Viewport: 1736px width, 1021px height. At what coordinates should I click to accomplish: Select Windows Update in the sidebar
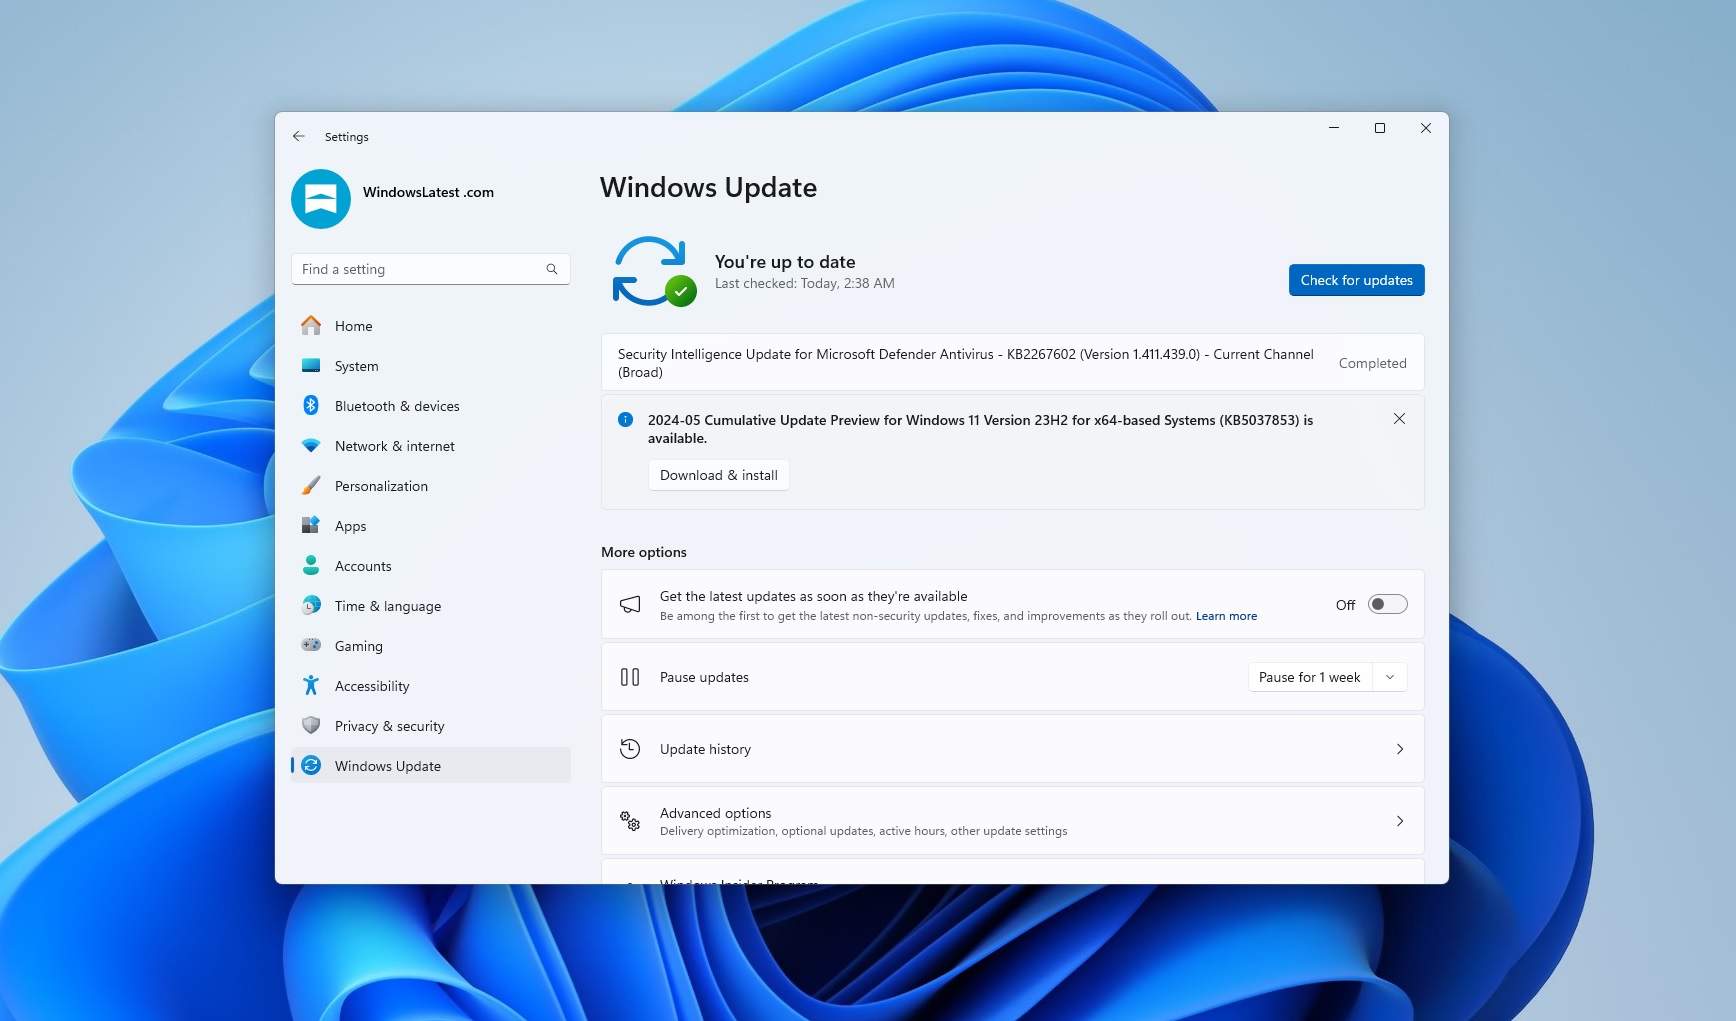click(x=388, y=766)
